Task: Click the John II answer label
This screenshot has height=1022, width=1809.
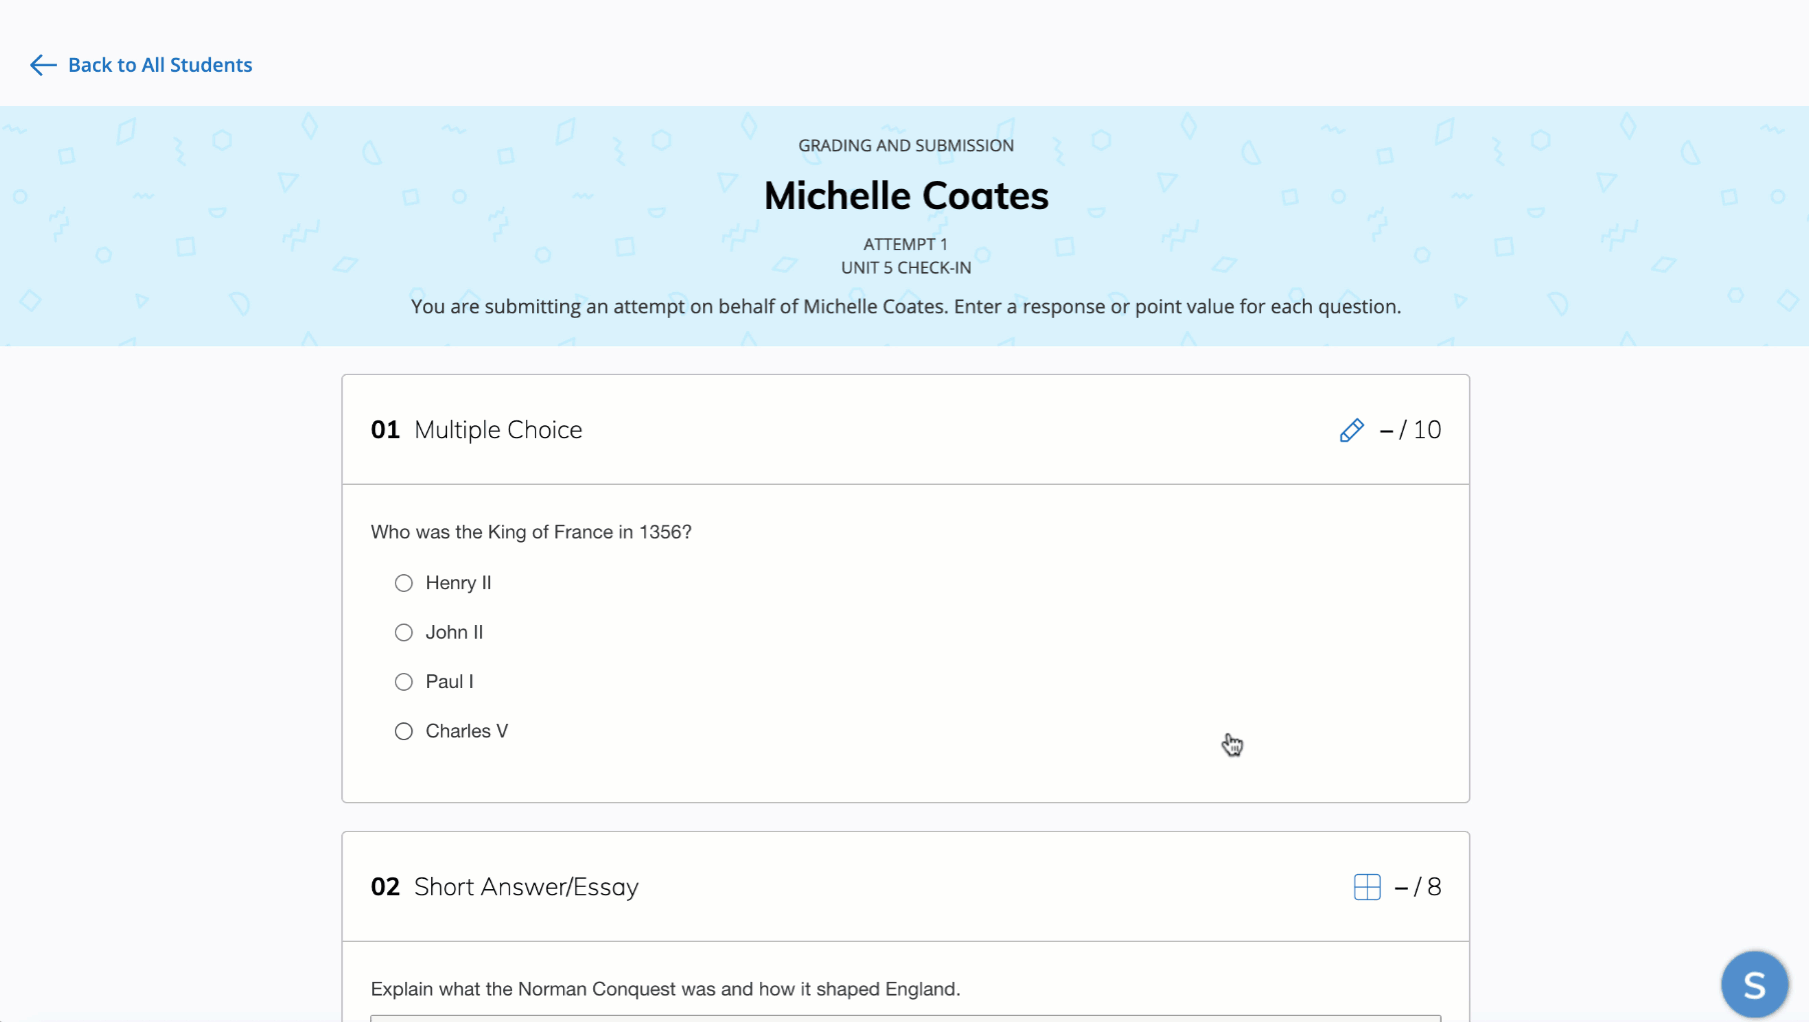Action: click(x=454, y=632)
